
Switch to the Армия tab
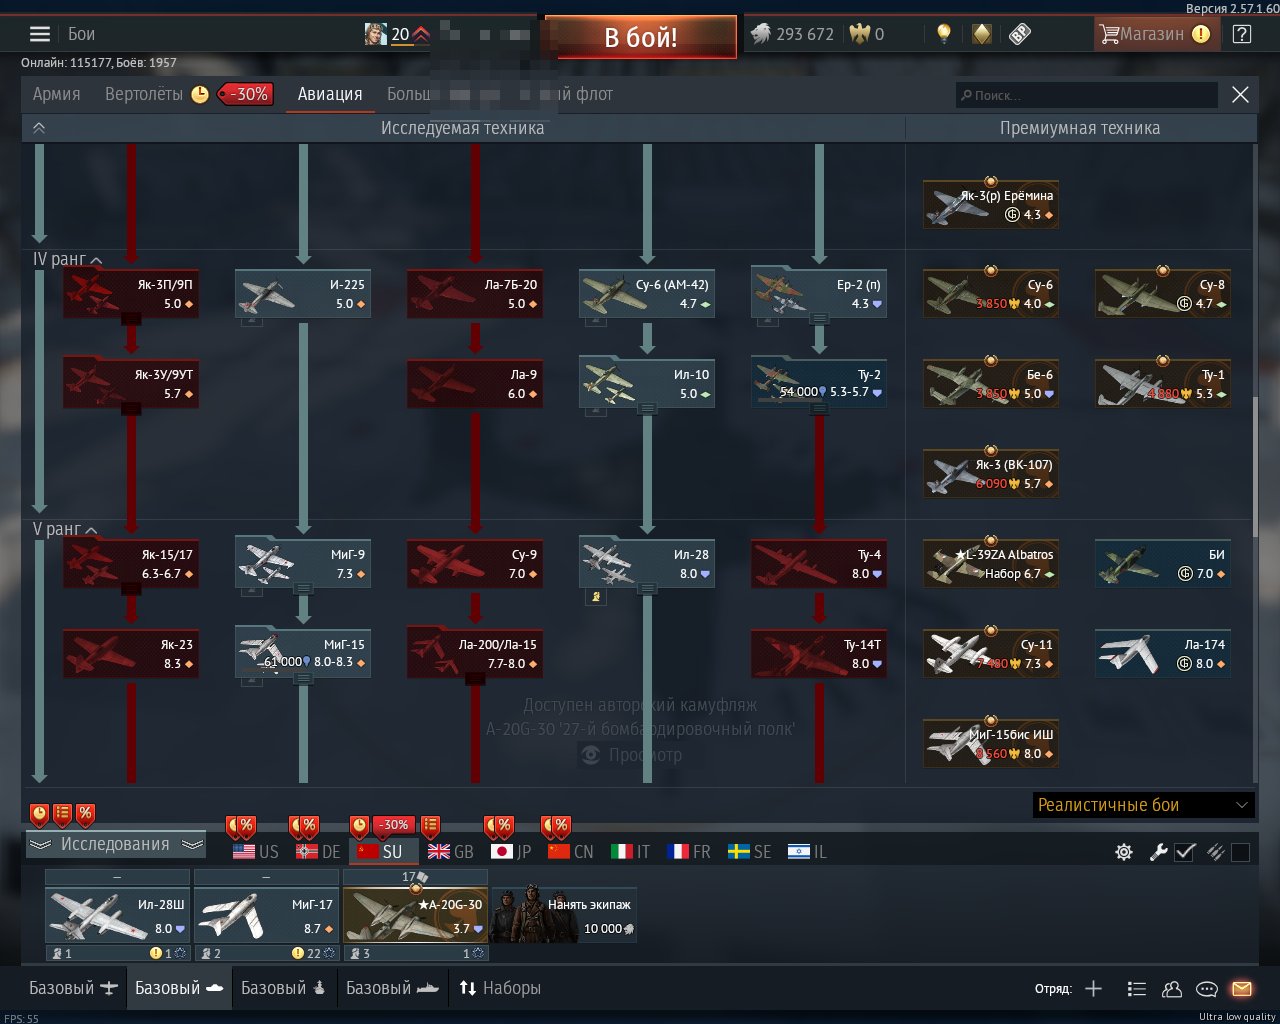click(x=56, y=94)
